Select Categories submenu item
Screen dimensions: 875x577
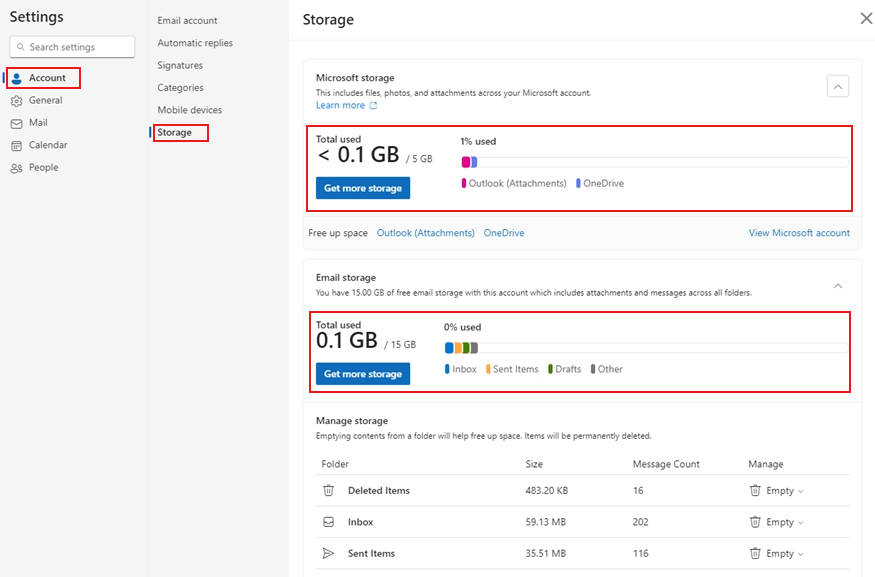[x=180, y=88]
